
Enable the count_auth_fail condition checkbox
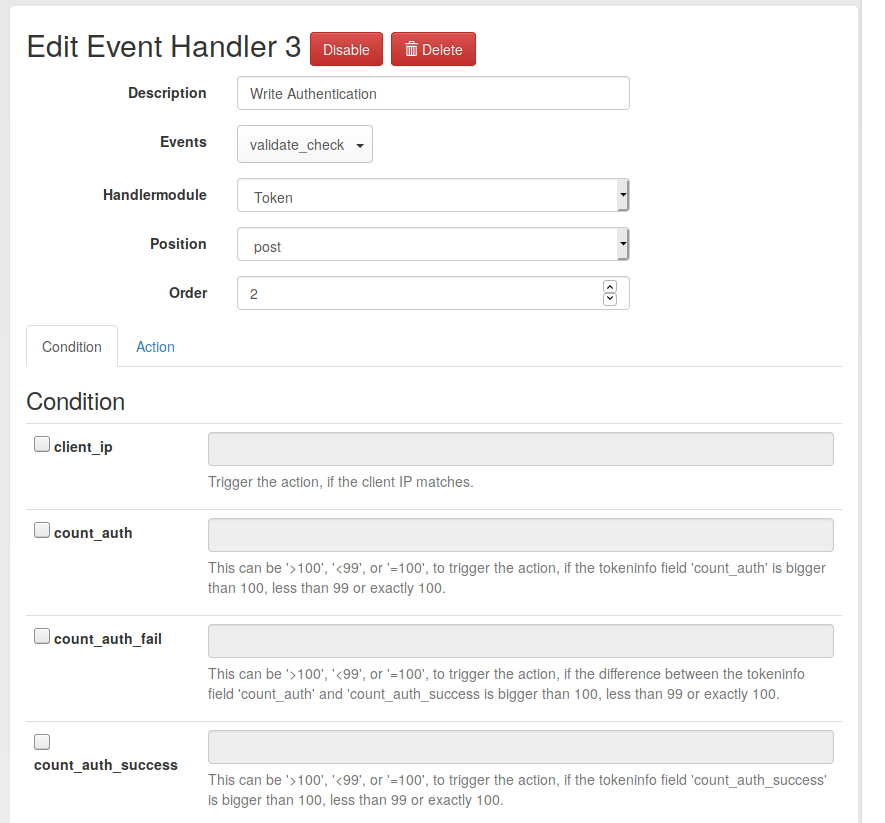click(x=42, y=636)
